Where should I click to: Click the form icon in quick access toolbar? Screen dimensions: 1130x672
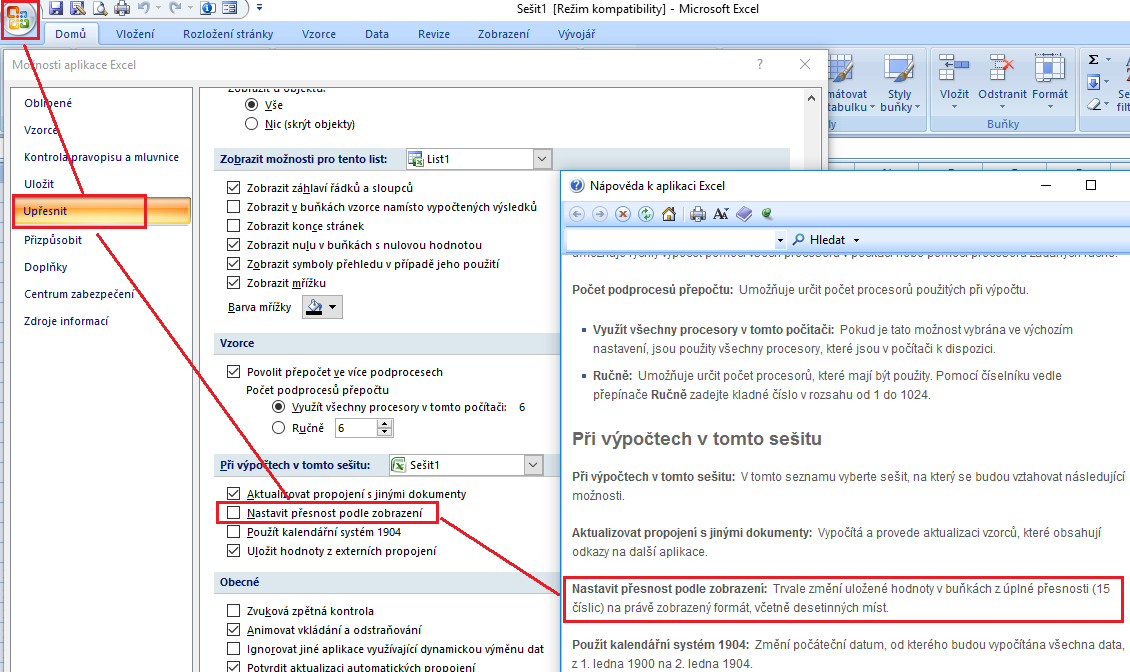[x=230, y=9]
